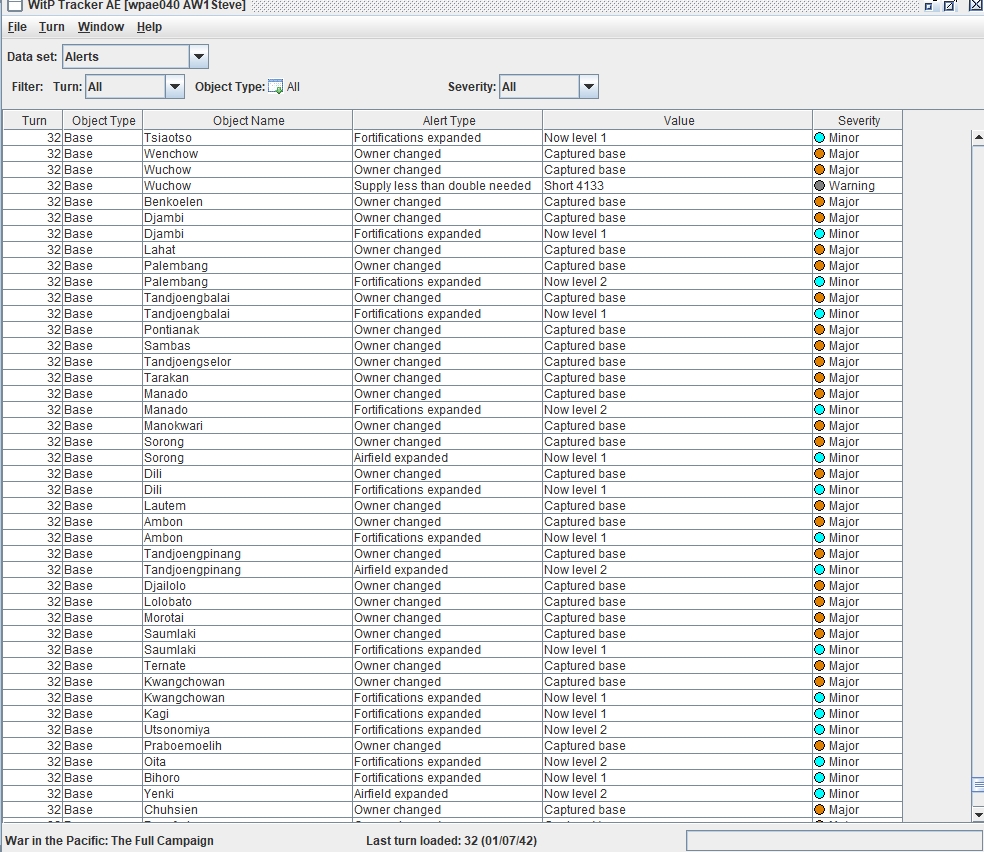
Task: Click the Minor severity dot for Utsonomiya
Action: tap(820, 730)
